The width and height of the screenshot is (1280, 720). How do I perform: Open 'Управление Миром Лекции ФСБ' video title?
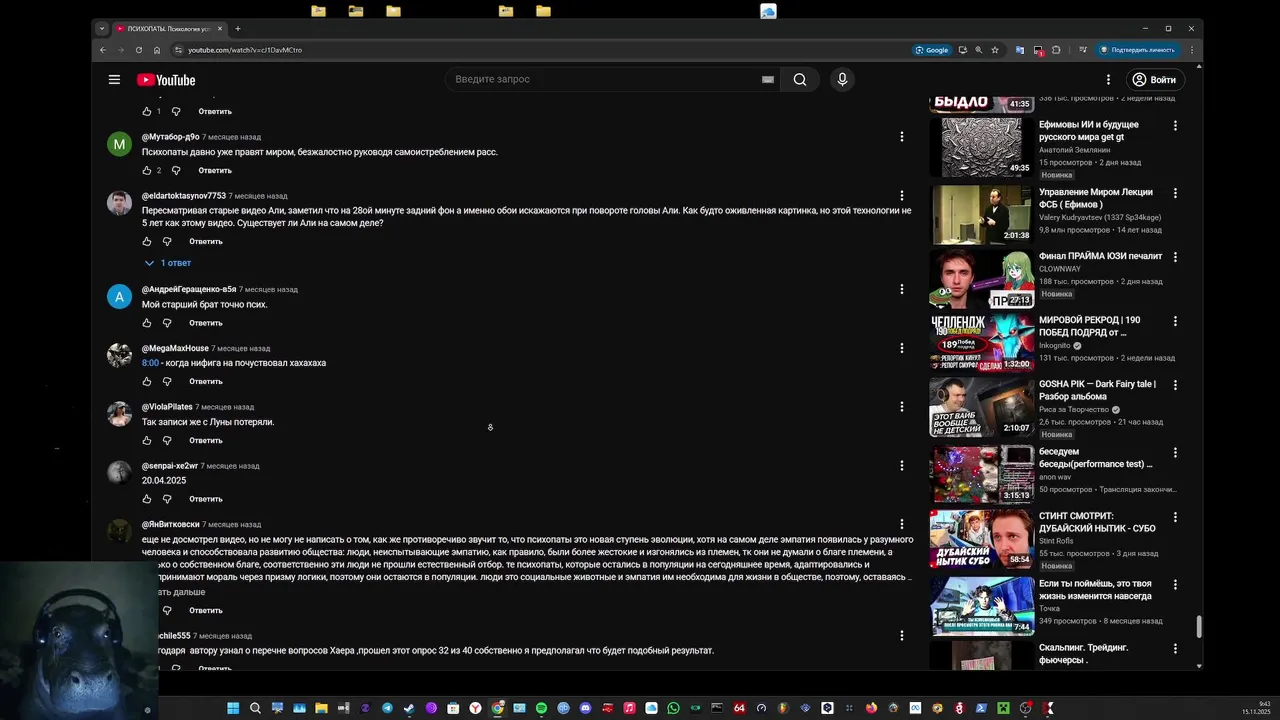[1096, 198]
